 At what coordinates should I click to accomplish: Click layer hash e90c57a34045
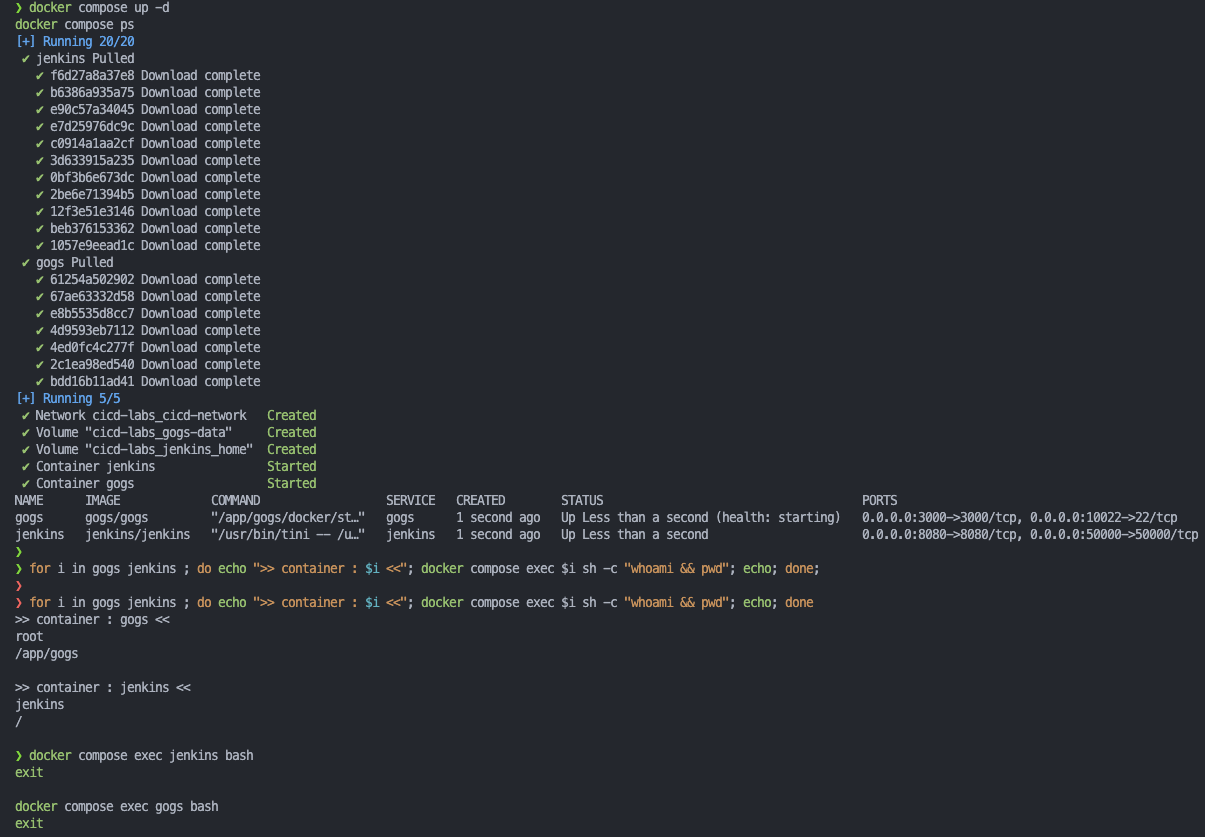[x=92, y=110]
